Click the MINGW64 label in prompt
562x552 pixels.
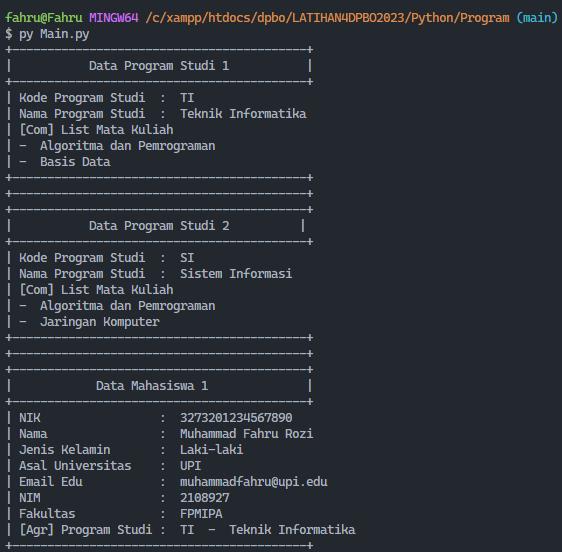coord(114,18)
